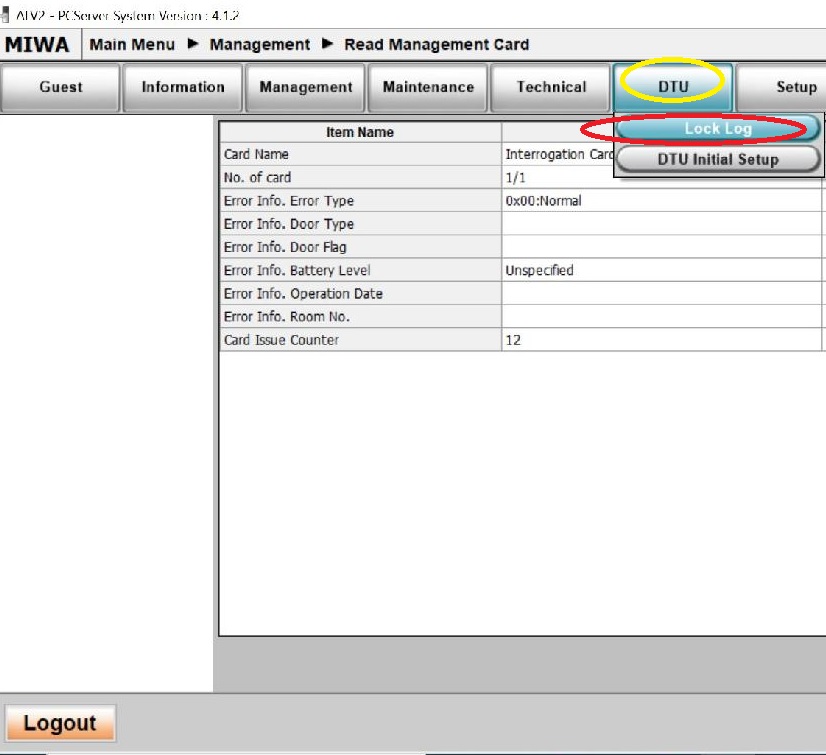826x755 pixels.
Task: Select Lock Log from DTU menu
Action: click(x=717, y=129)
